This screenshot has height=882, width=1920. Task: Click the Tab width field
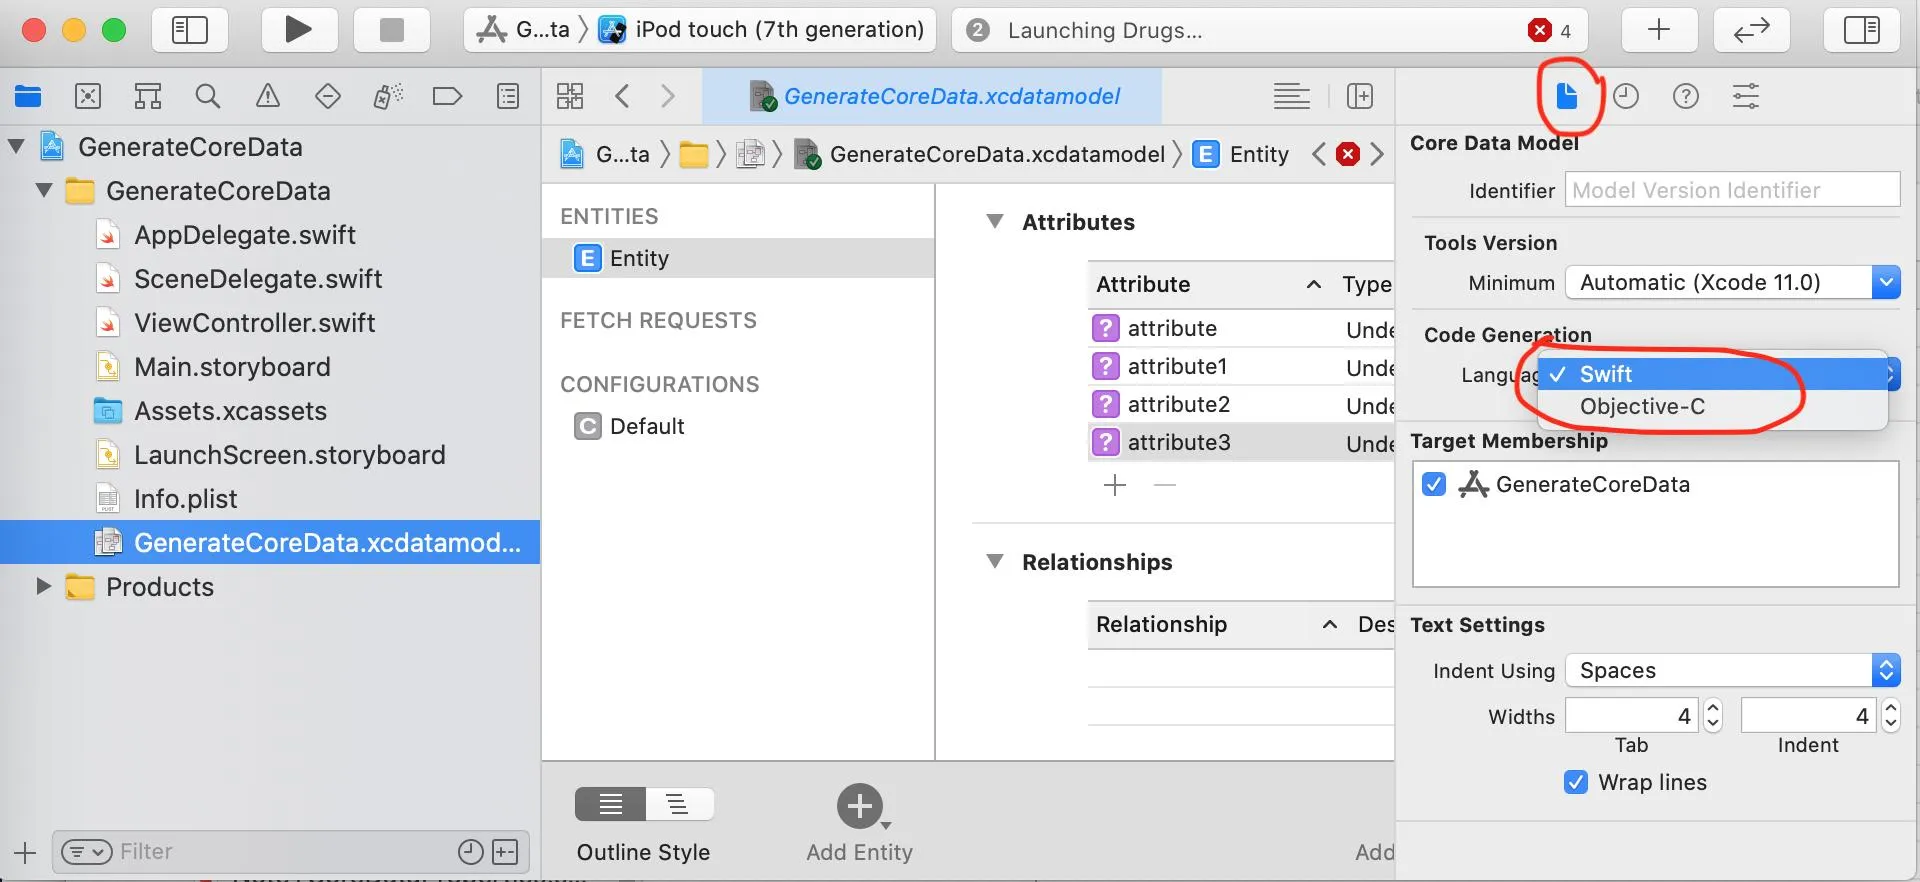coord(1632,716)
